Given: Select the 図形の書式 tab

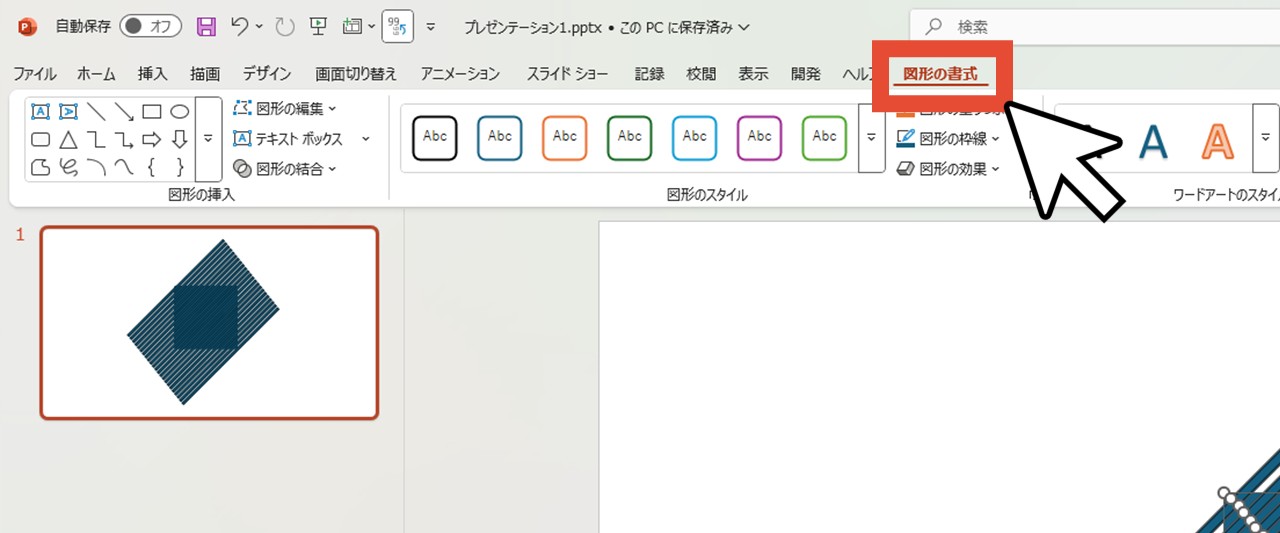Looking at the screenshot, I should 940,74.
